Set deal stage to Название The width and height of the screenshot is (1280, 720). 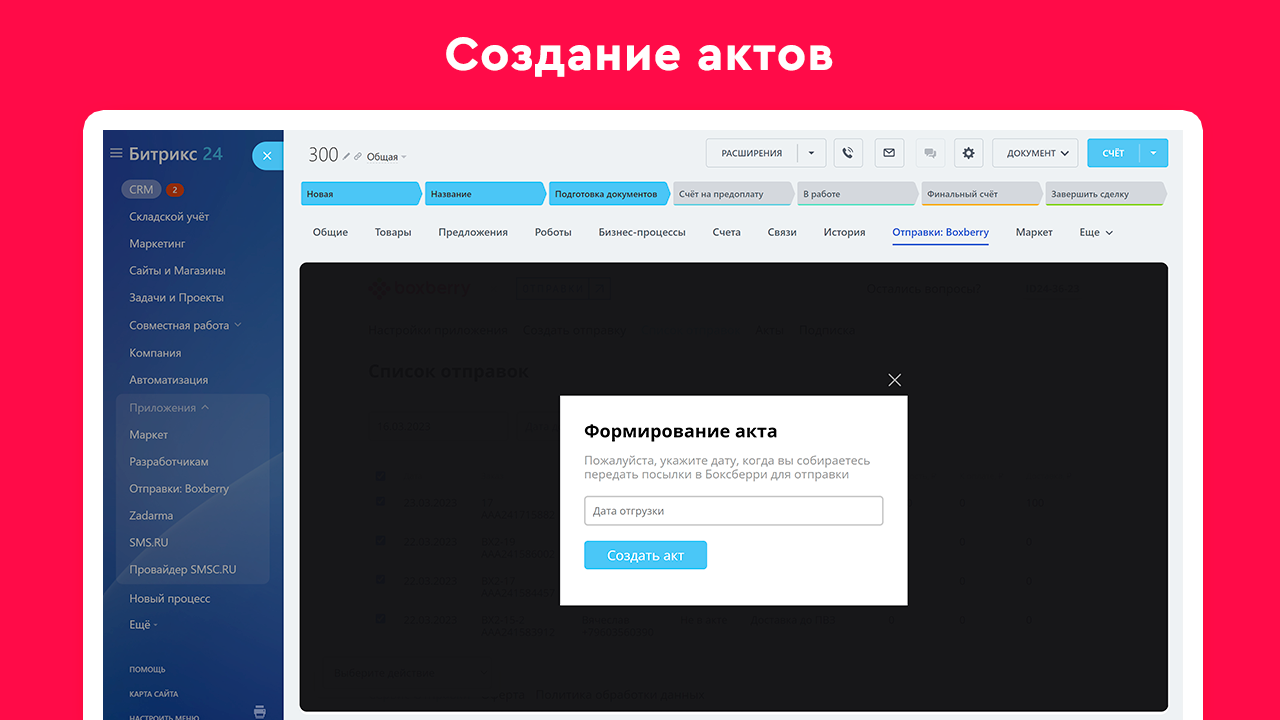[x=485, y=194]
